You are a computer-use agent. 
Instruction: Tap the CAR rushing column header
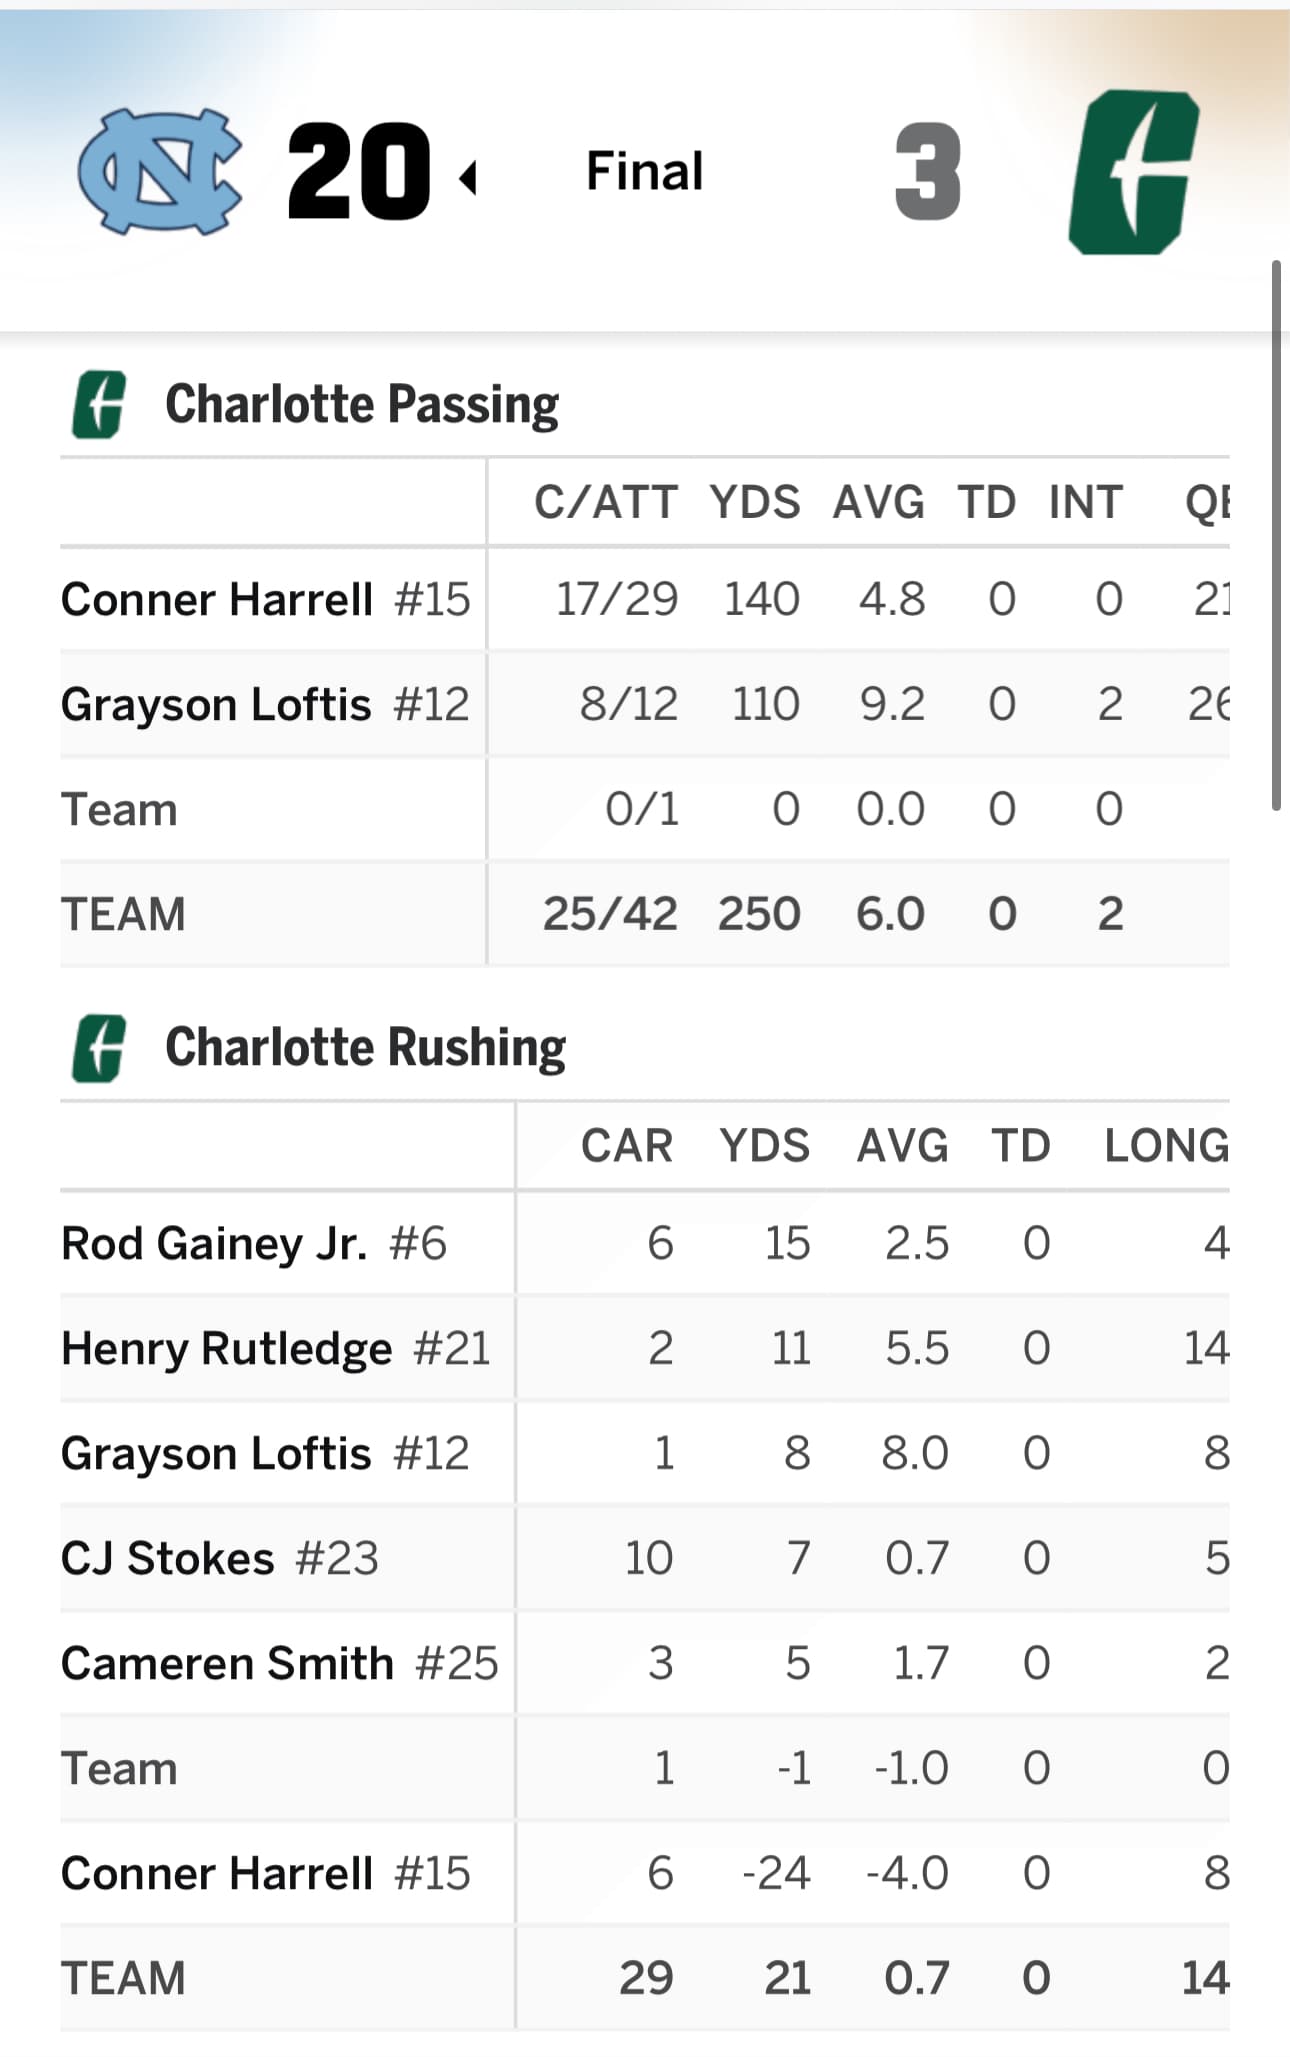[627, 1146]
